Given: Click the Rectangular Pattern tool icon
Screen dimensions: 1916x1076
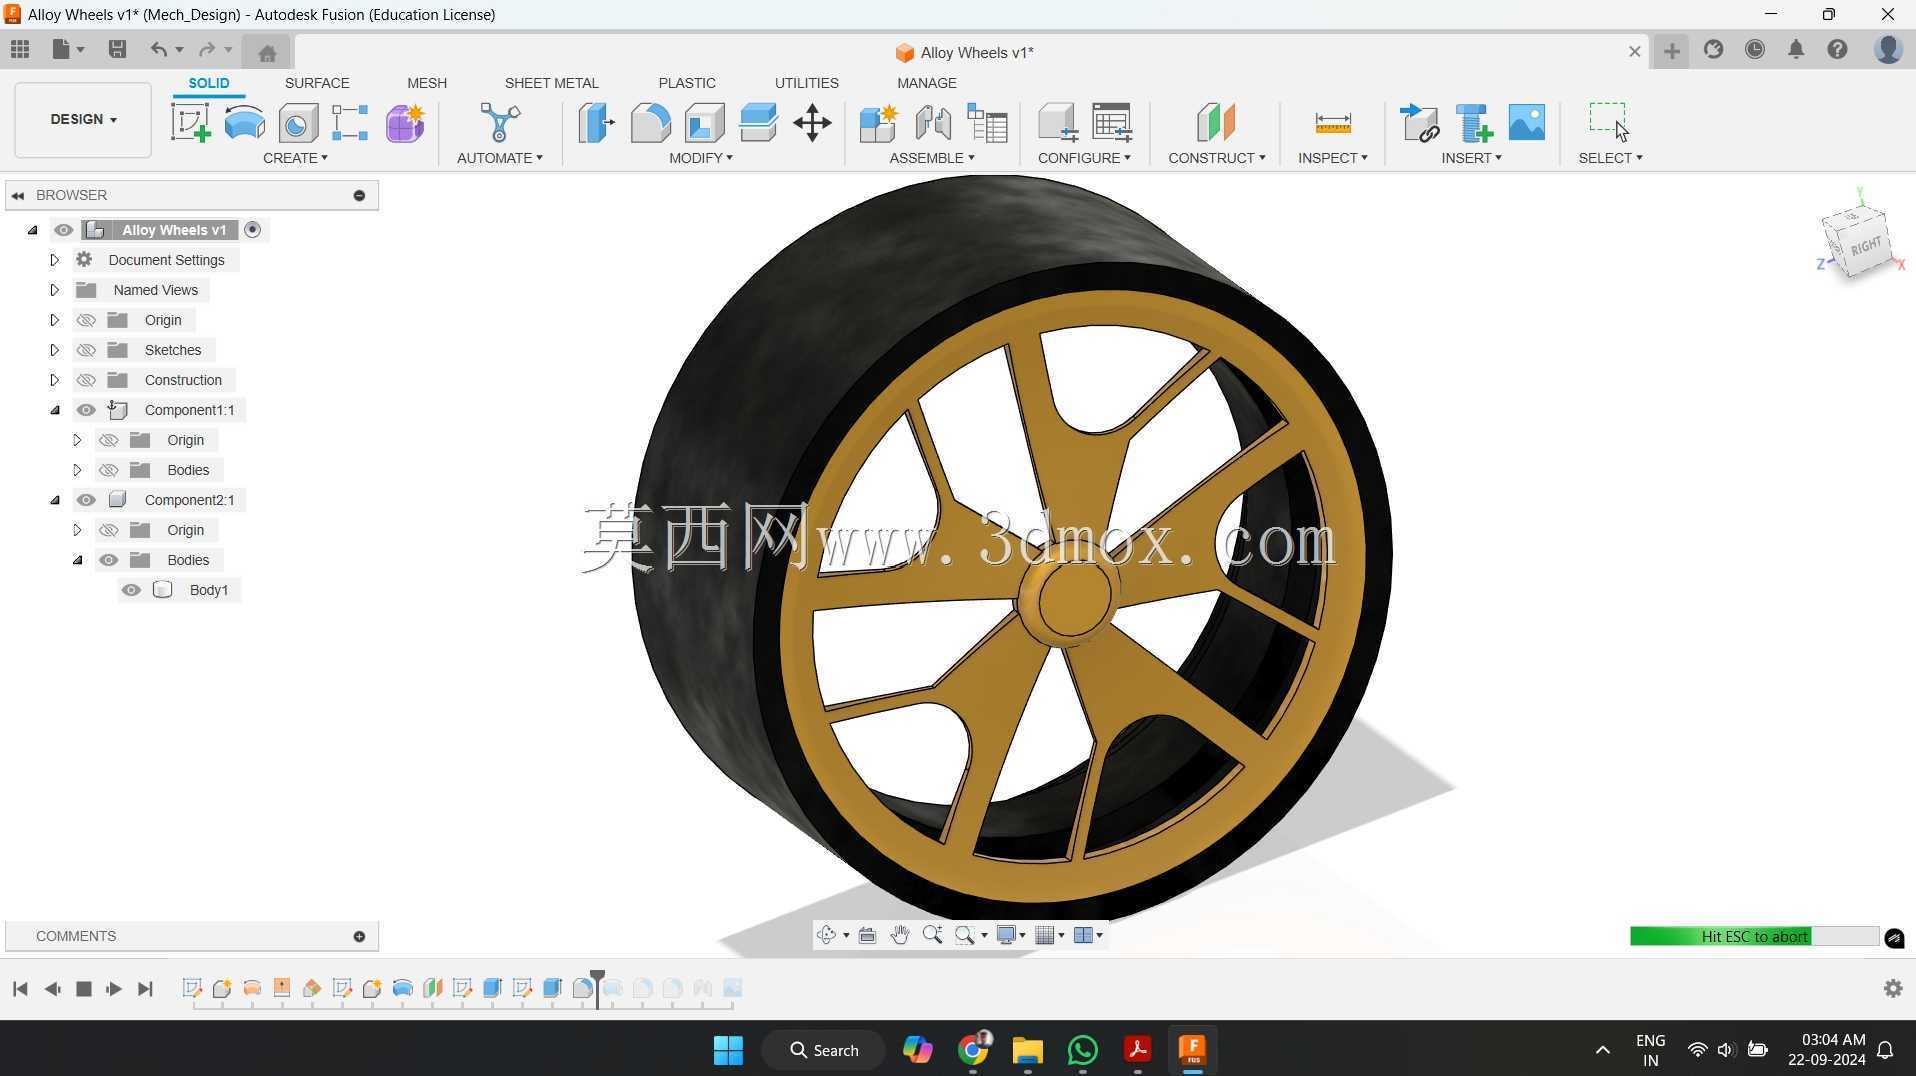Looking at the screenshot, I should point(350,123).
